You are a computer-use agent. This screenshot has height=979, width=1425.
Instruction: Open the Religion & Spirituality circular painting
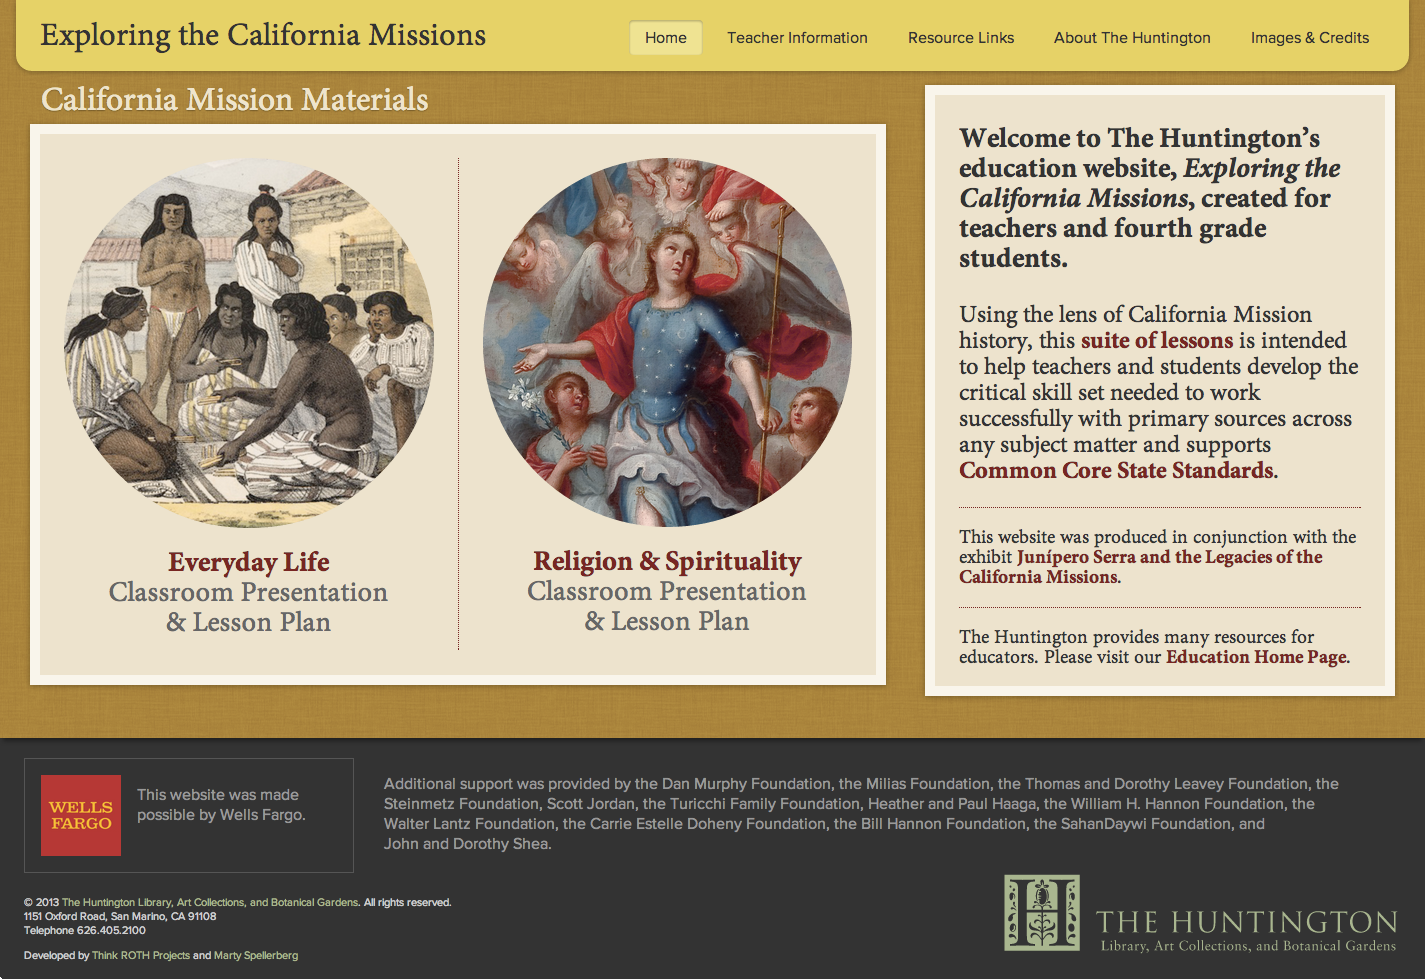point(667,342)
